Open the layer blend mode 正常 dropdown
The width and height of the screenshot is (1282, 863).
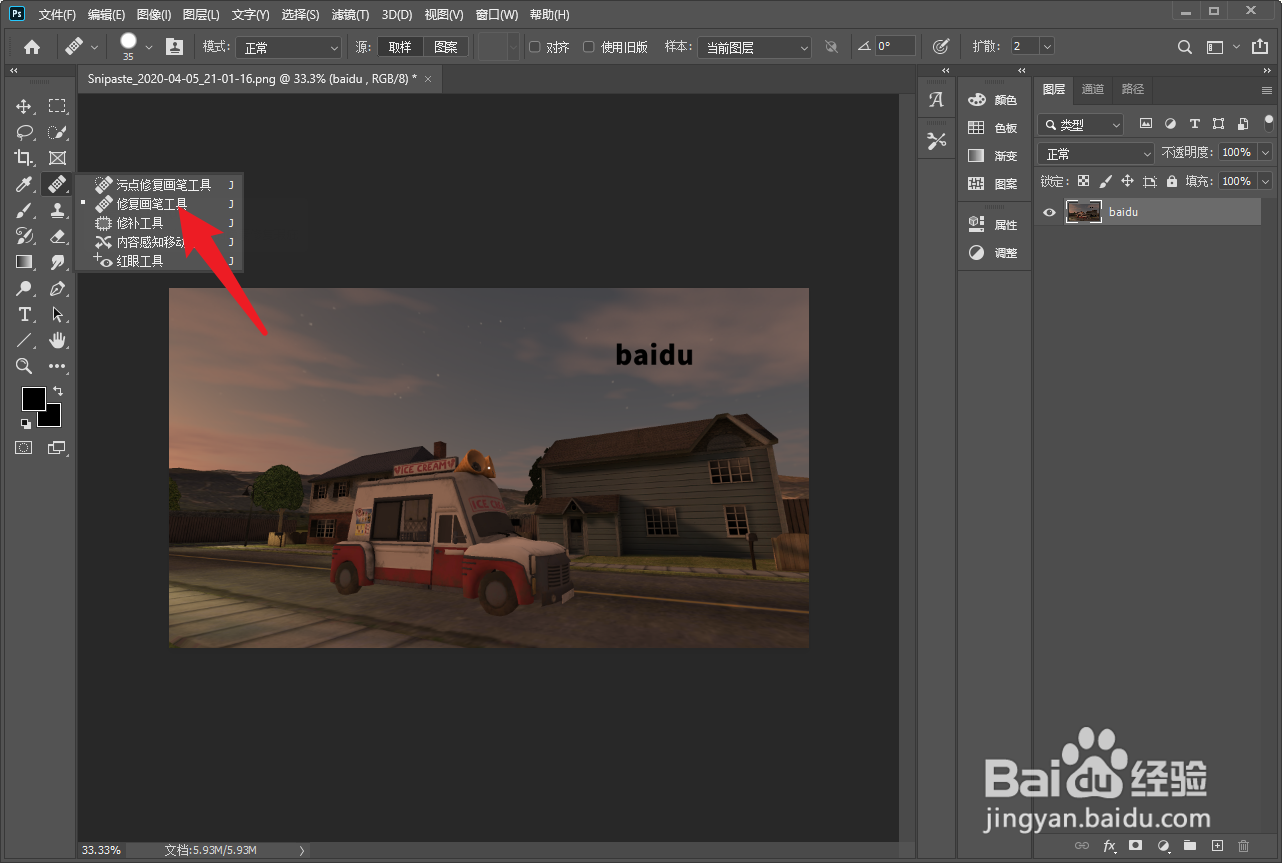pyautogui.click(x=1096, y=154)
